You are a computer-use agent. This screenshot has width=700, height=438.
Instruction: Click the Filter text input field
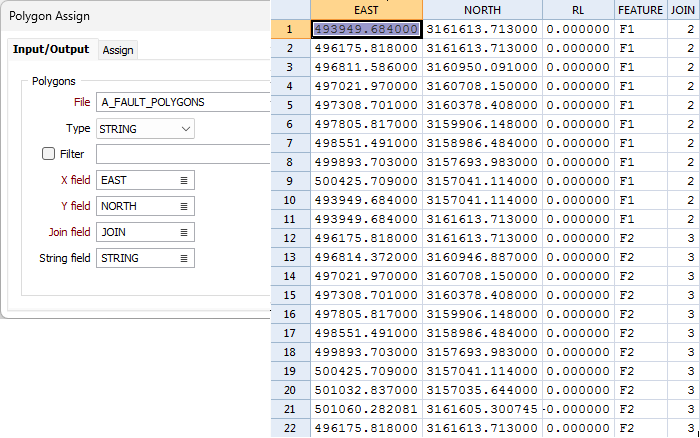(x=183, y=154)
